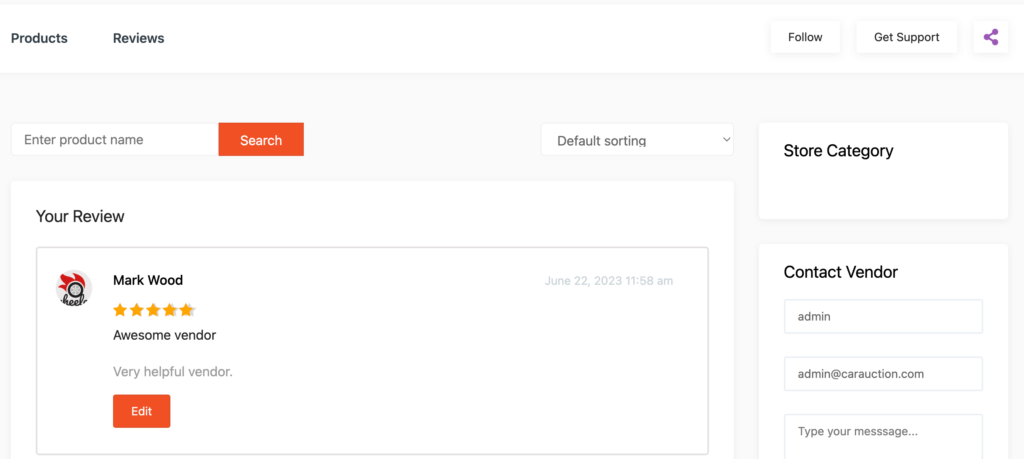Click the purple share icon

coord(991,37)
